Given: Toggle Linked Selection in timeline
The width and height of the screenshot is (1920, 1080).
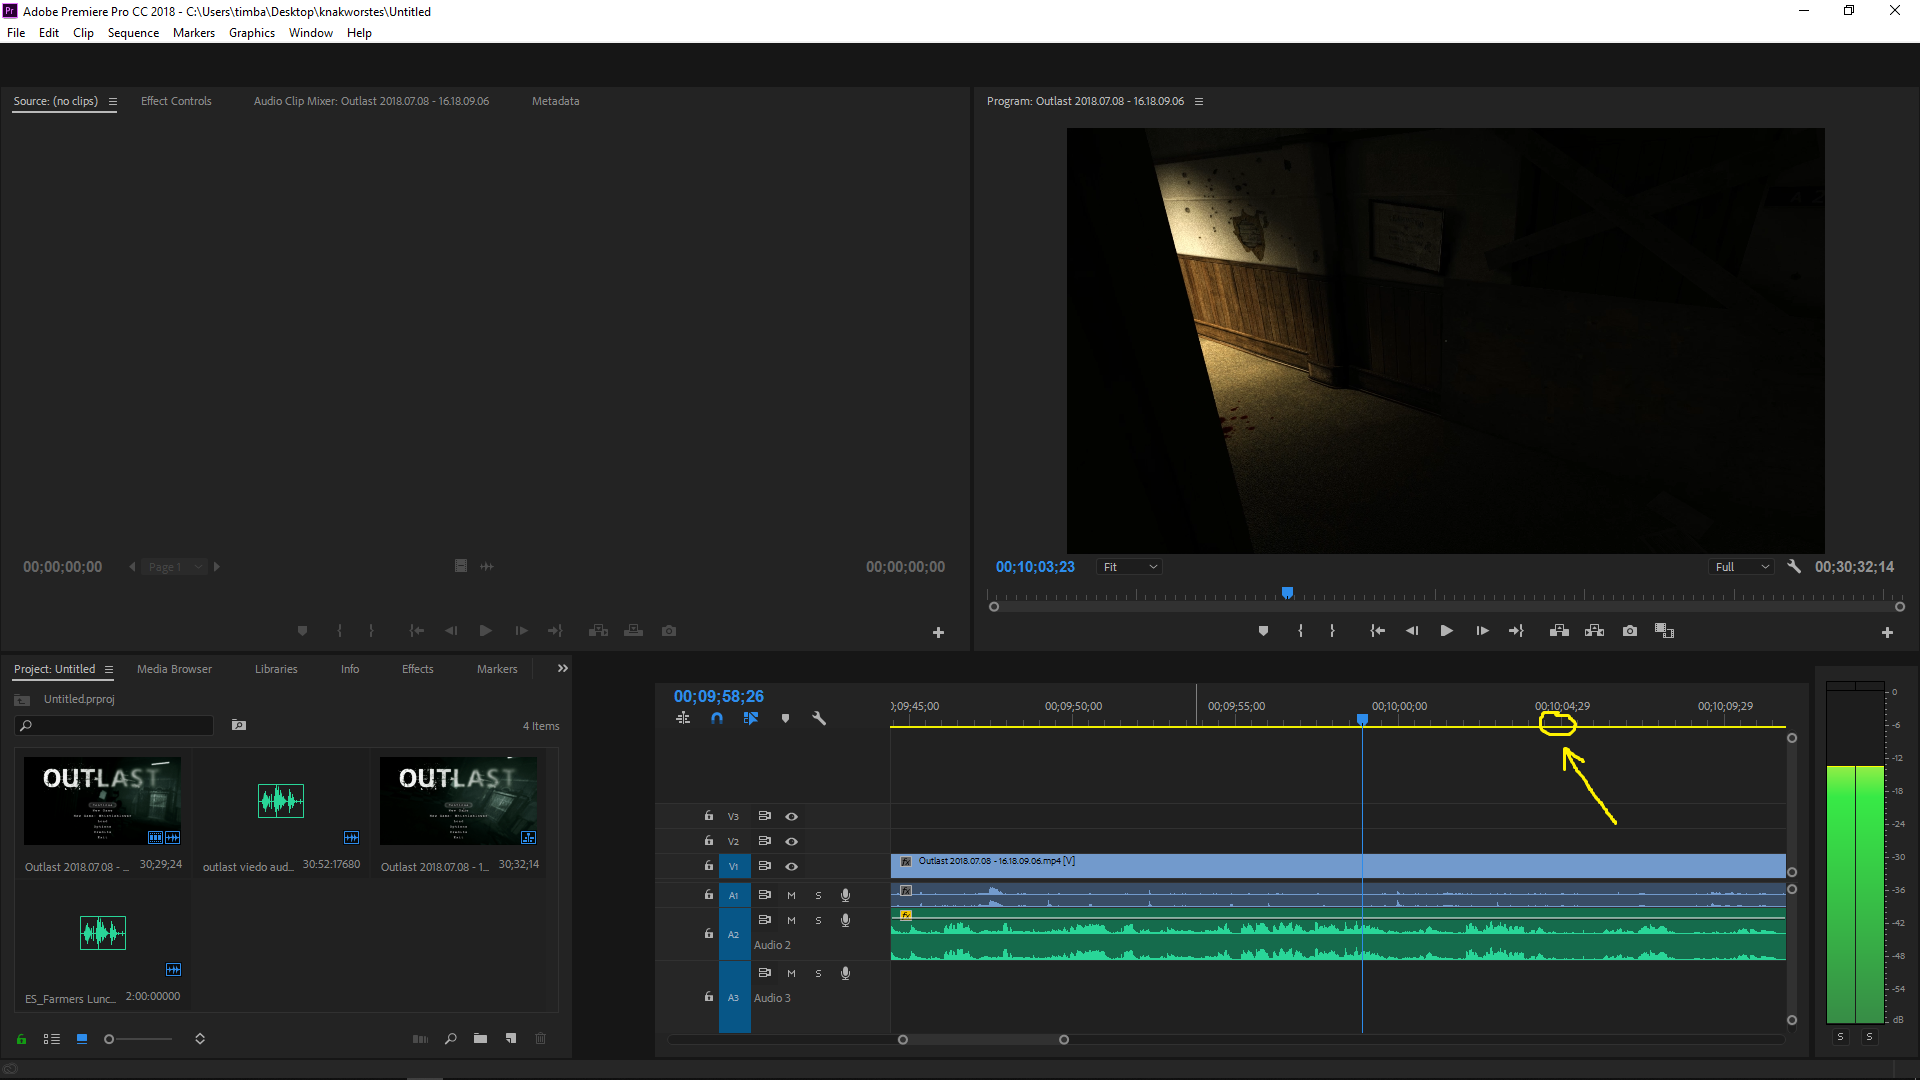Looking at the screenshot, I should point(751,718).
